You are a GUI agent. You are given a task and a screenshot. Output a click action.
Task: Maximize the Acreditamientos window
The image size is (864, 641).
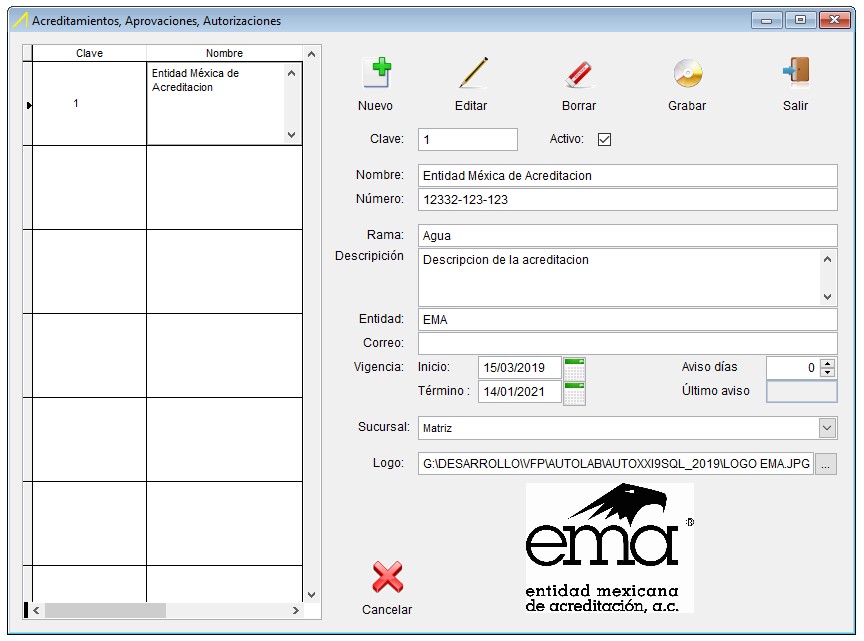(801, 20)
